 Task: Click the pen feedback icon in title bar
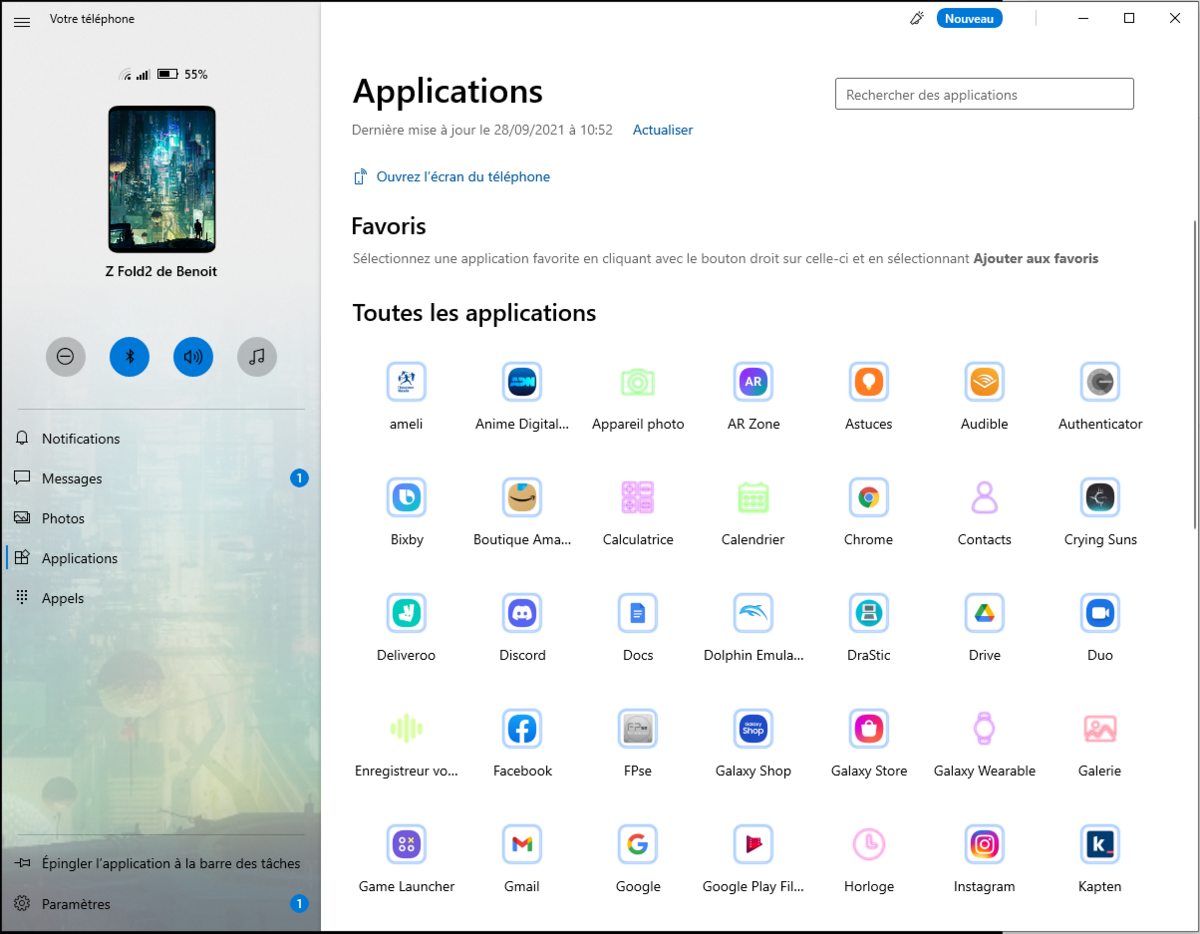916,18
